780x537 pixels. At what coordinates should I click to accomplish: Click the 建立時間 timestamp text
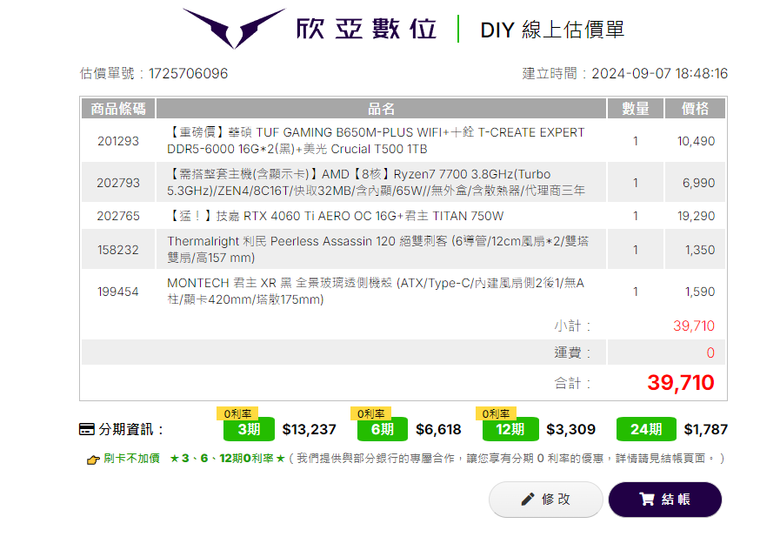[625, 74]
